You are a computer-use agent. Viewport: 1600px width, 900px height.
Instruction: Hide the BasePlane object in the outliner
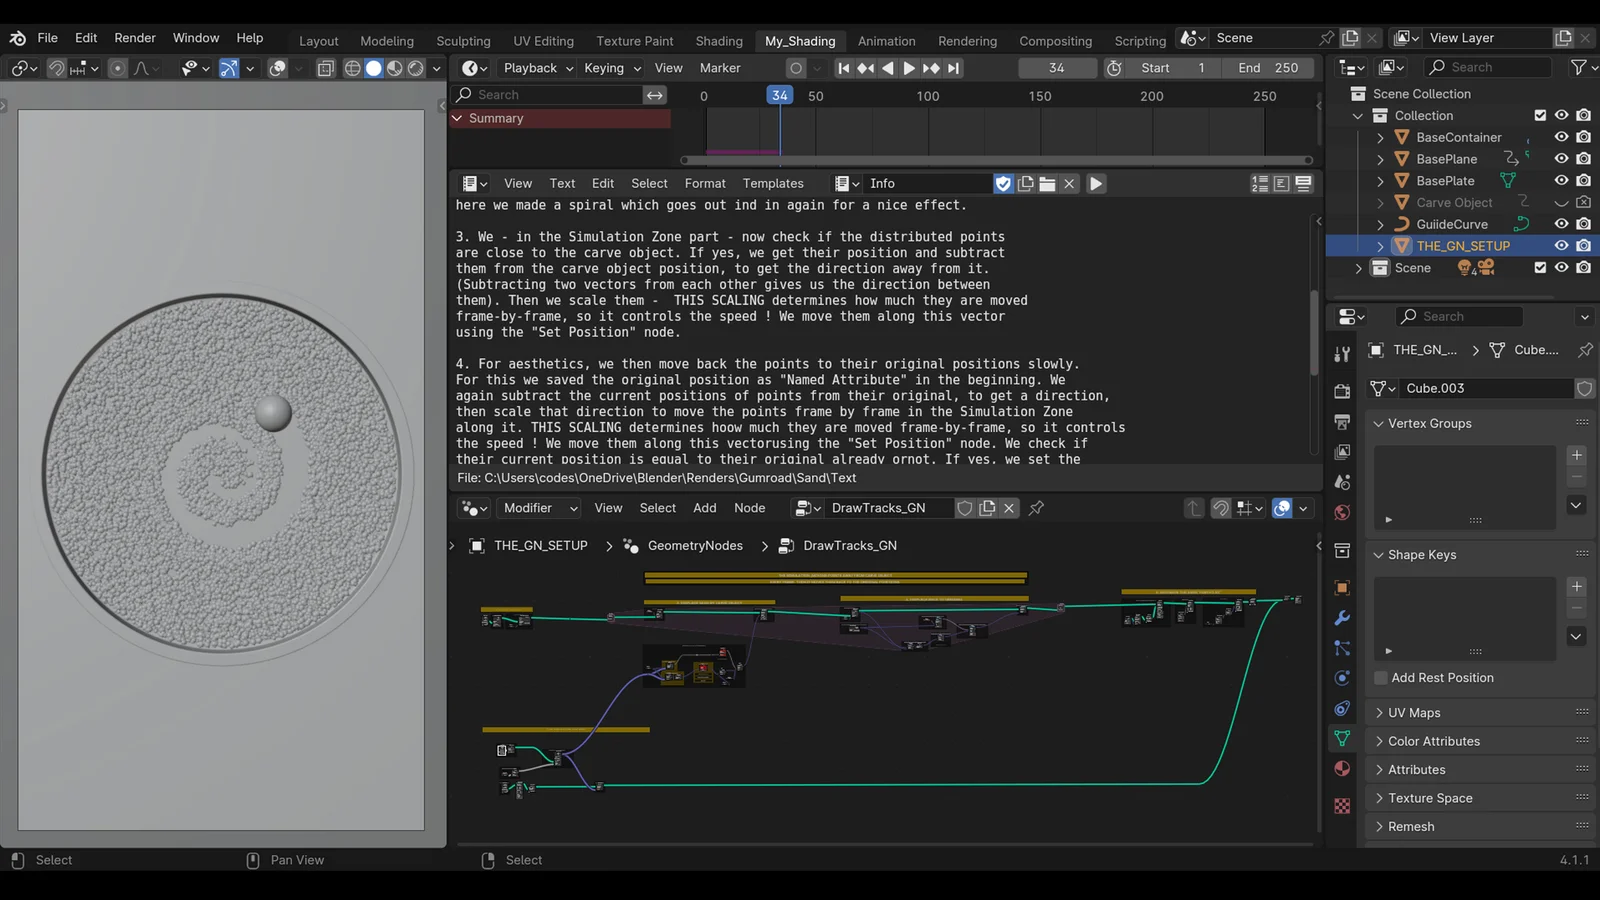(x=1561, y=158)
